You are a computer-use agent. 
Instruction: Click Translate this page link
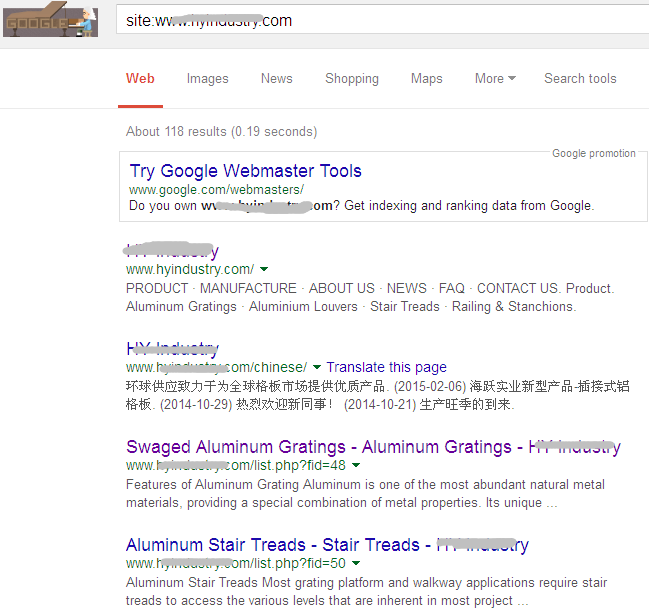387,367
